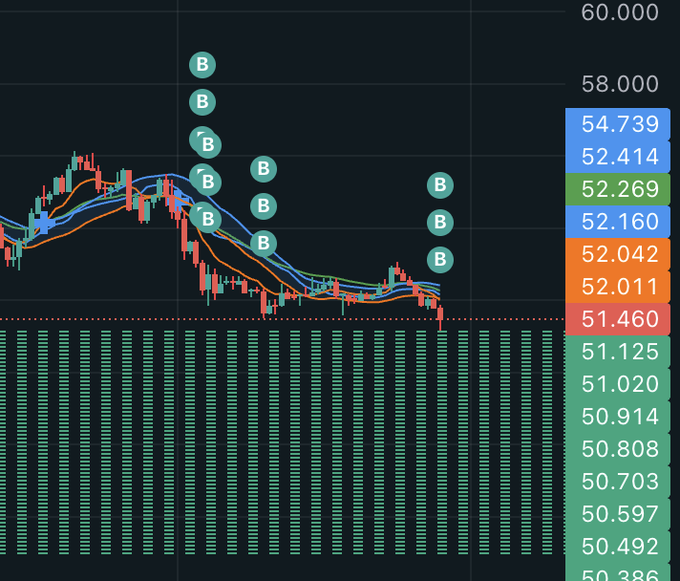Select middle B marker in middle group

(x=264, y=206)
